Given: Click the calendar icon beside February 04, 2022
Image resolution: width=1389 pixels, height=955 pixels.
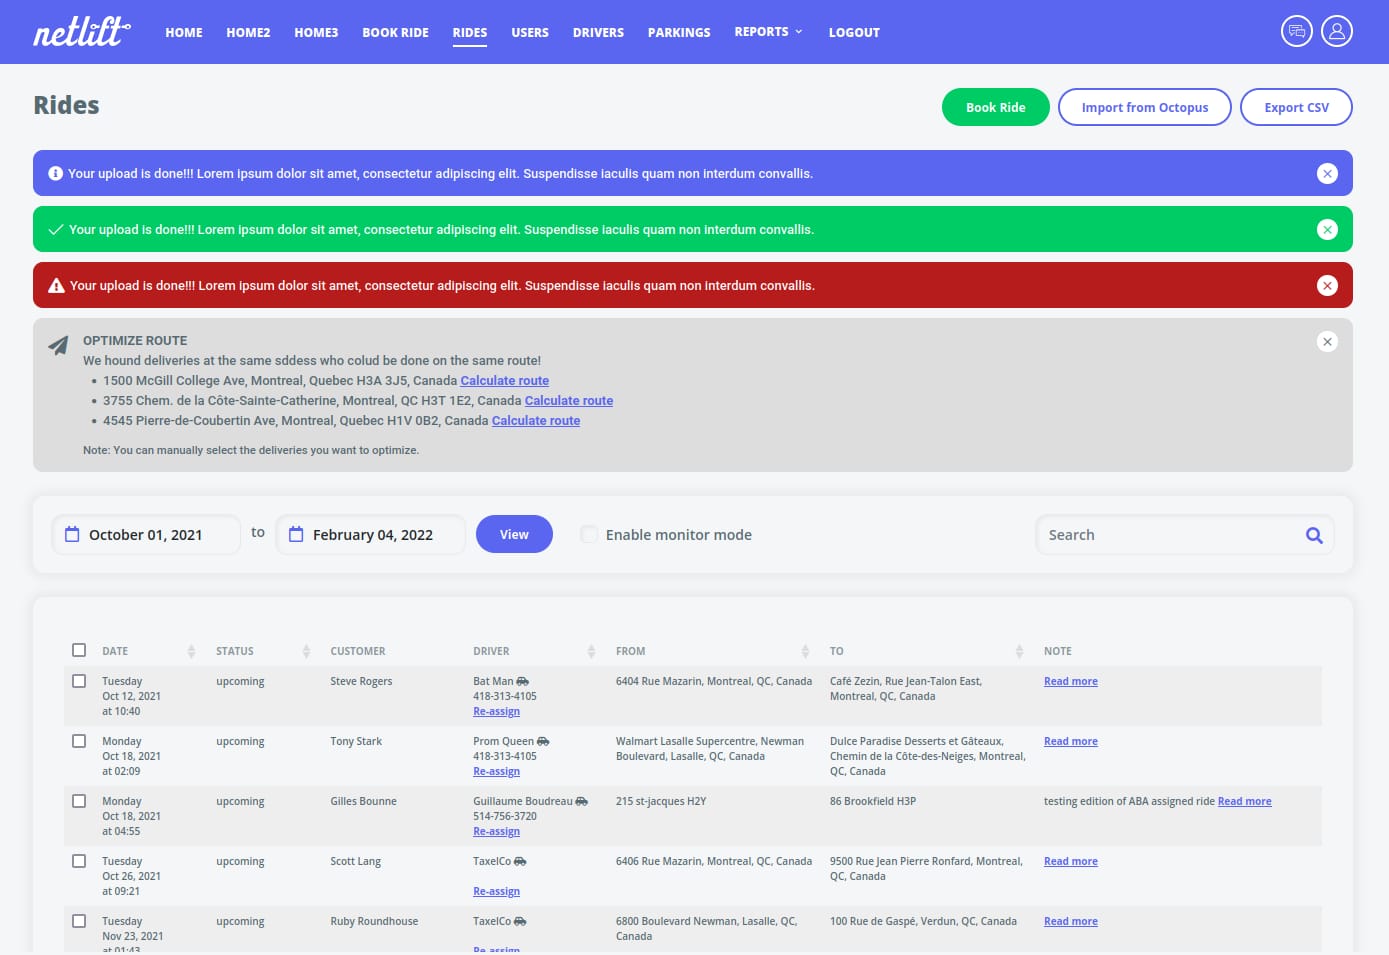Looking at the screenshot, I should click(296, 534).
